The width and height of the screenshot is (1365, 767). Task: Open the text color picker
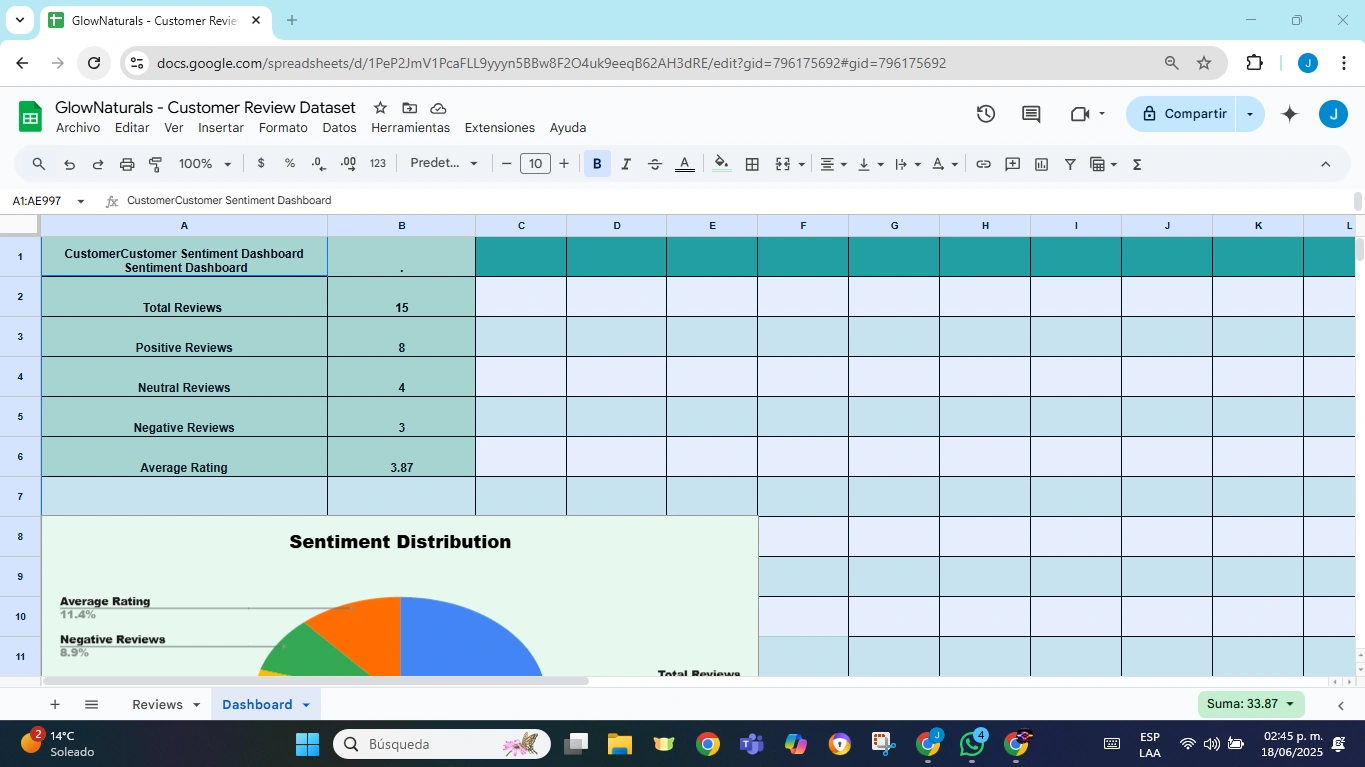click(x=685, y=164)
